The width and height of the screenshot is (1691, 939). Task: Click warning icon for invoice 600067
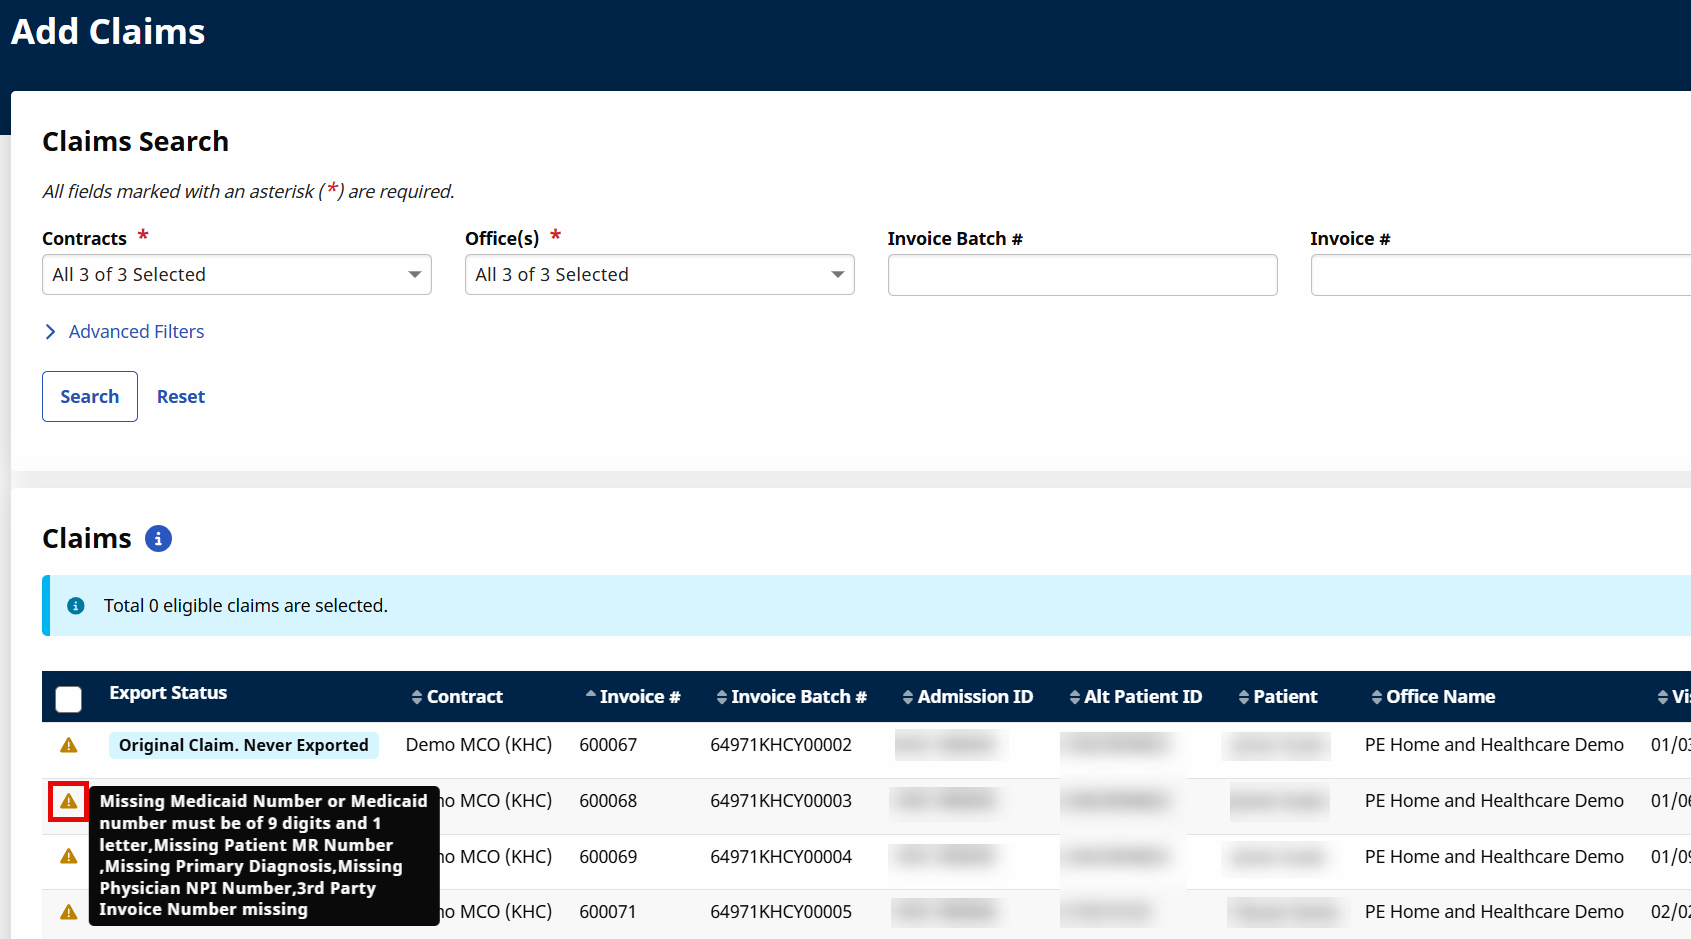(69, 745)
